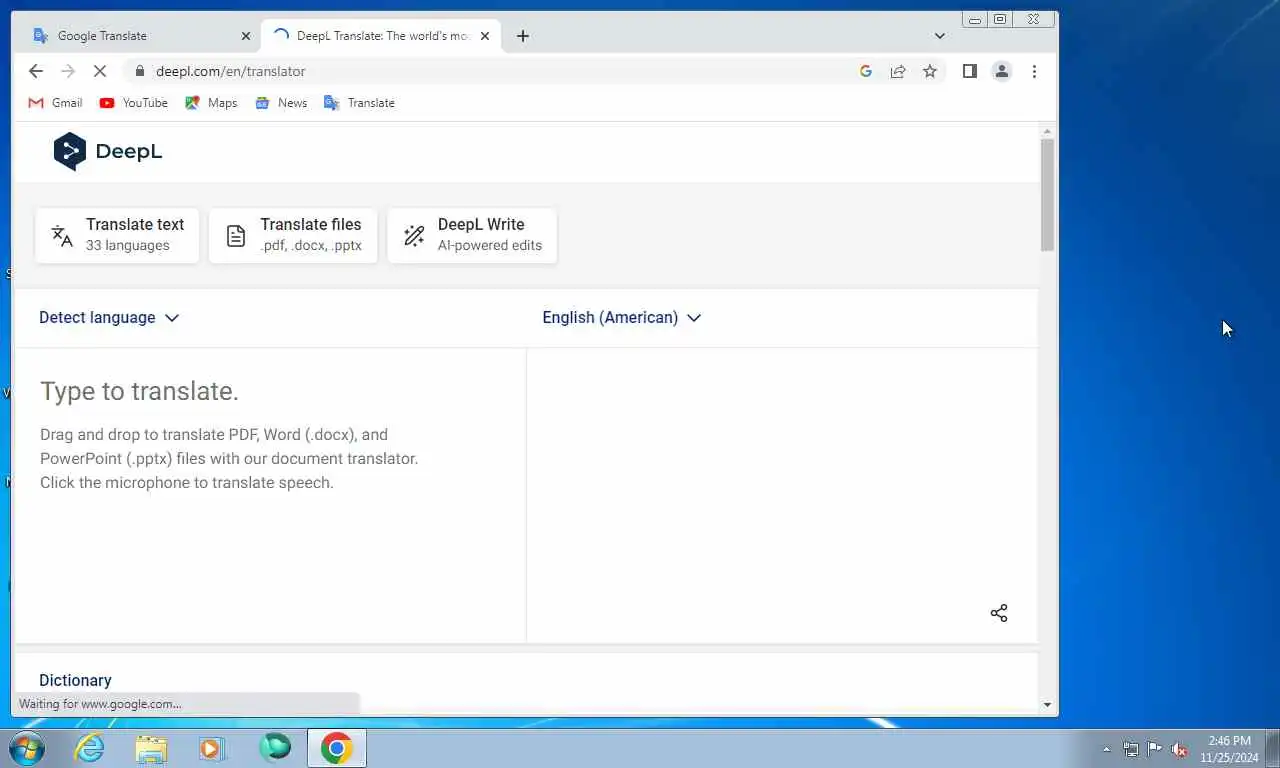This screenshot has width=1280, height=768.
Task: Go forward to the next page
Action: pos(68,71)
